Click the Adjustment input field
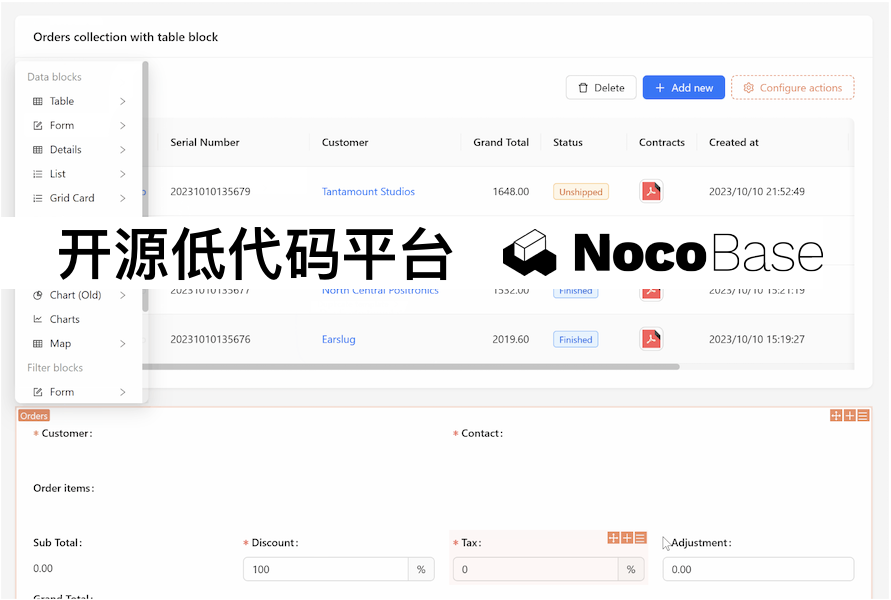 coord(758,569)
